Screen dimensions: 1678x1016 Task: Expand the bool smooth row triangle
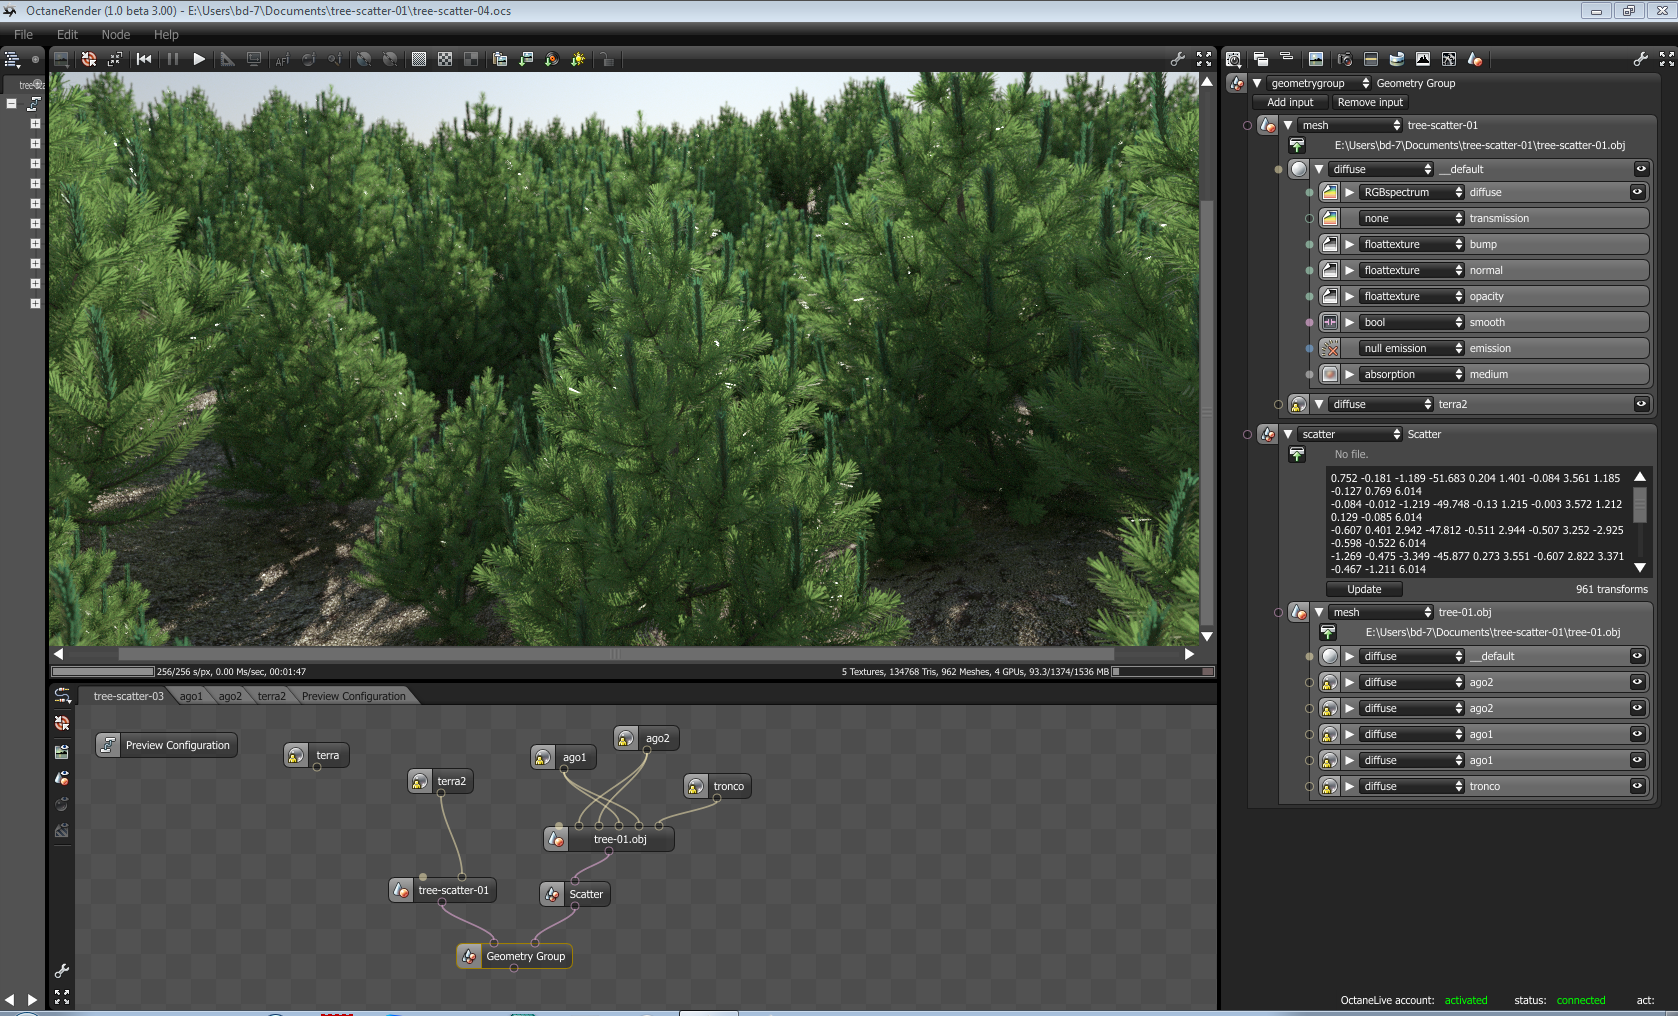coord(1350,322)
